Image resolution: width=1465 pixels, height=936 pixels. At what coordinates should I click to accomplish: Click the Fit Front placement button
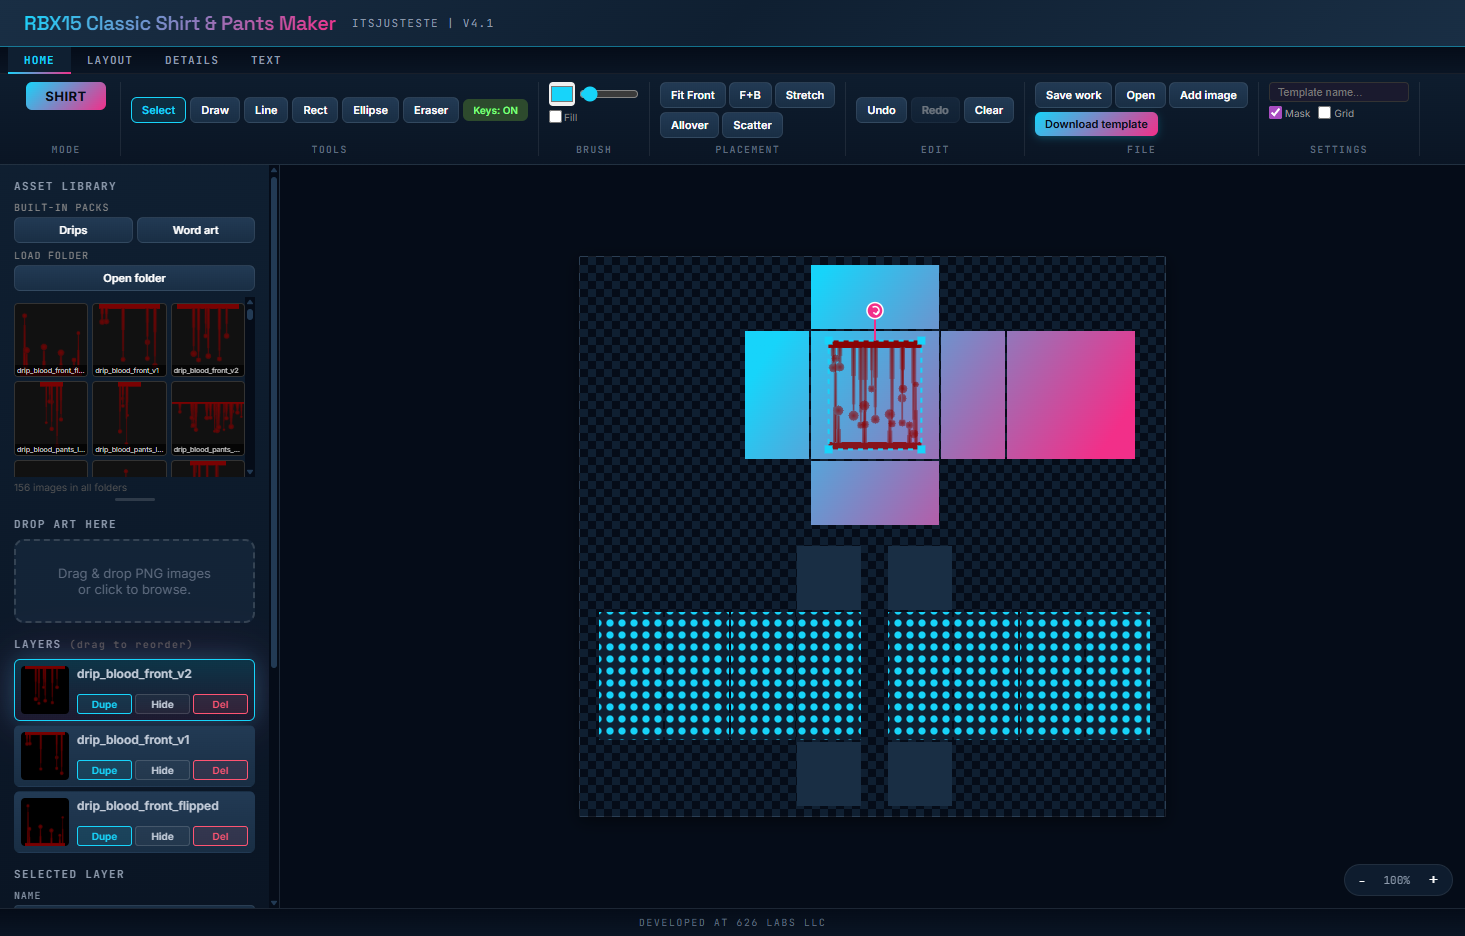[x=693, y=95]
